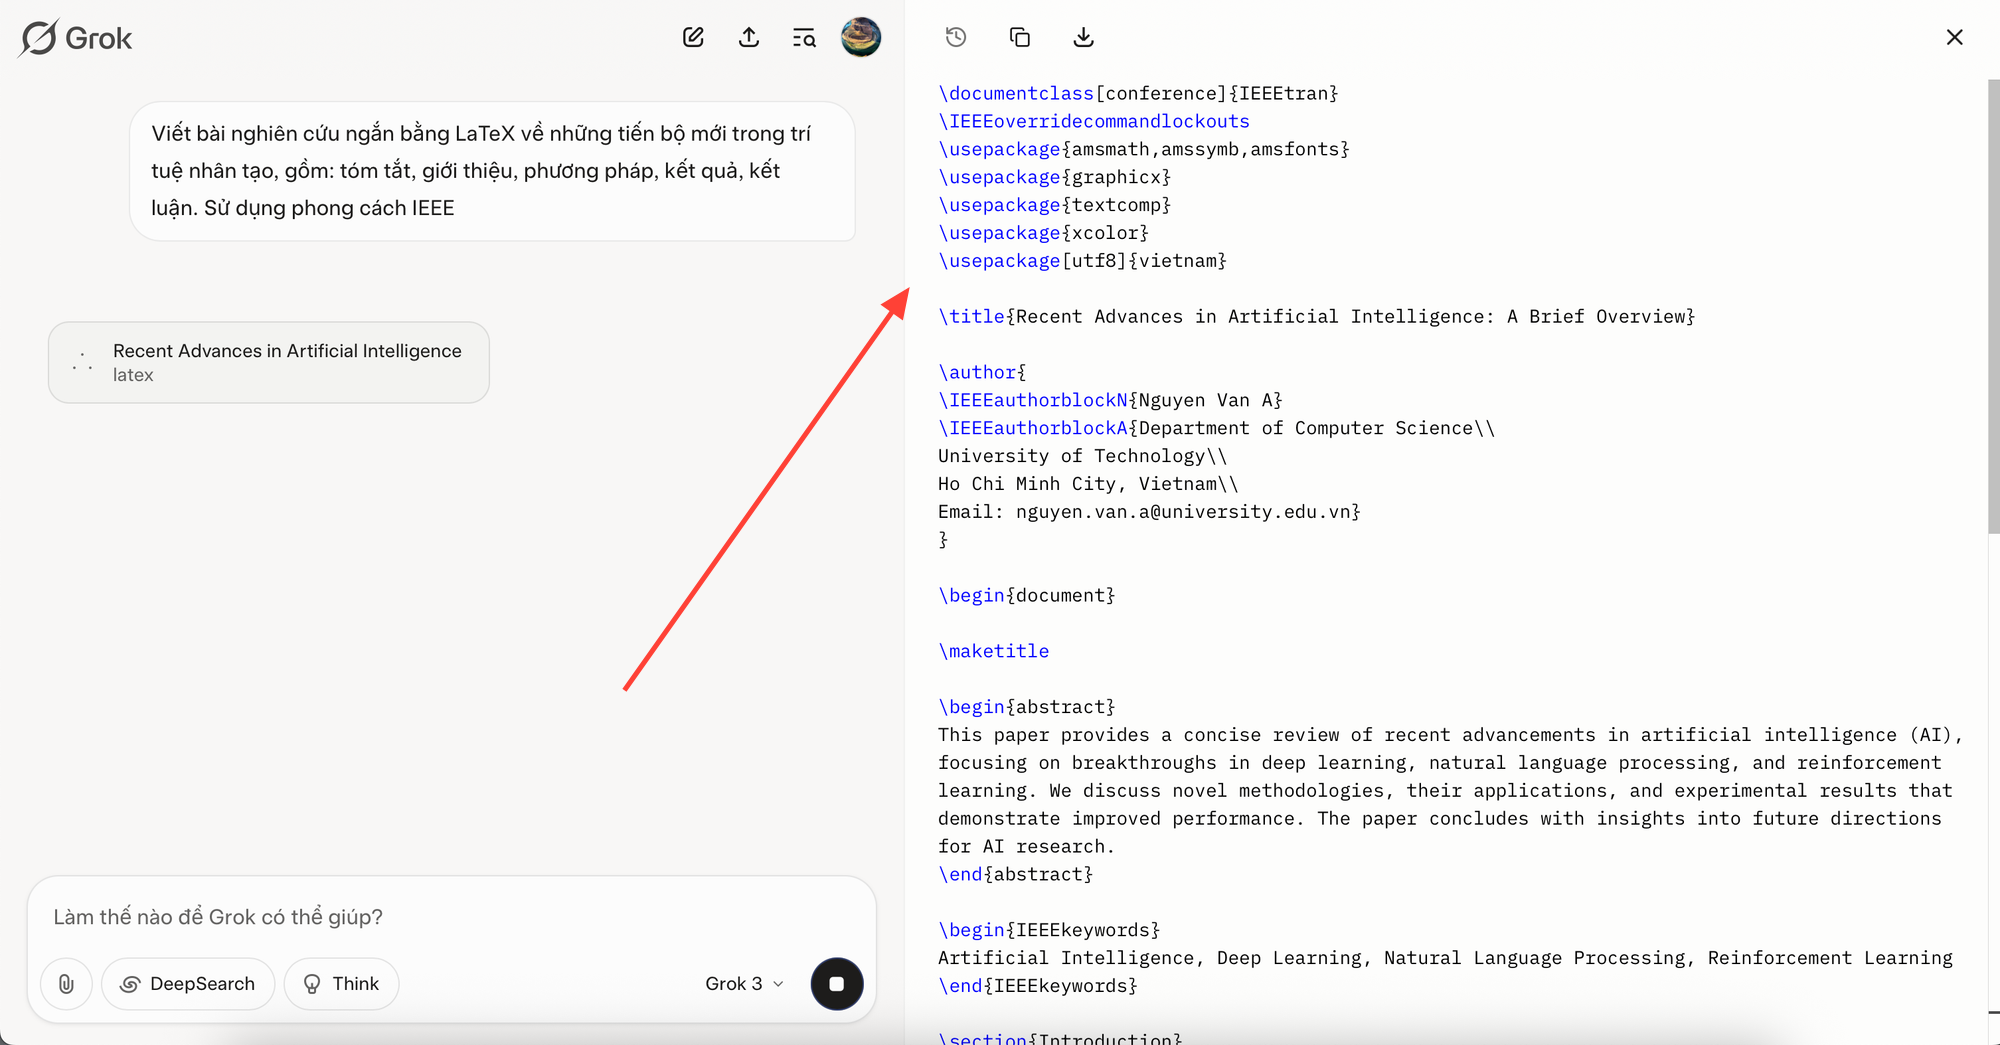Click the email address line in code
The image size is (2000, 1045).
coord(1149,512)
